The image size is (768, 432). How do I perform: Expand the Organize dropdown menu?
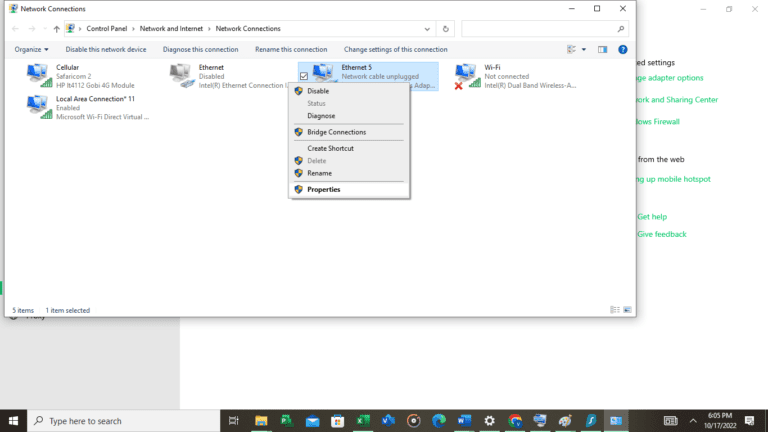pos(32,49)
